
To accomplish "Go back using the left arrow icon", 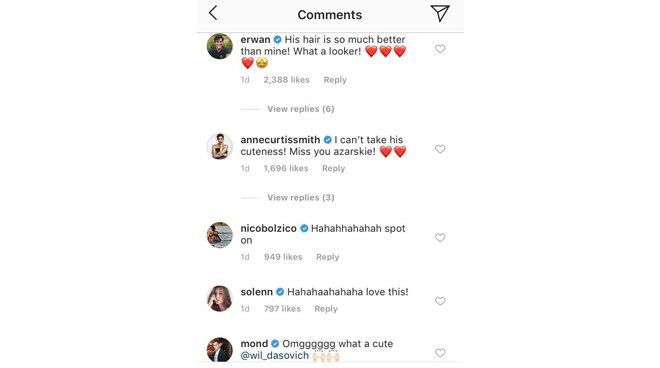I will tap(213, 13).
